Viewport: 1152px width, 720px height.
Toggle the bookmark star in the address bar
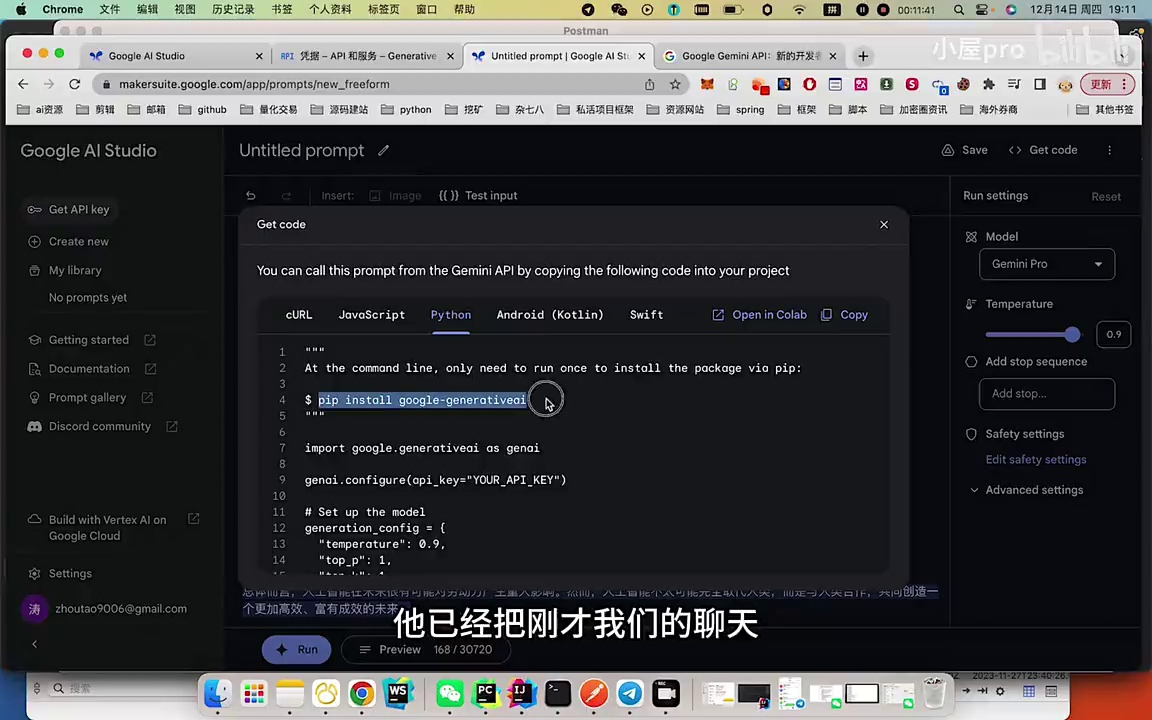click(675, 84)
